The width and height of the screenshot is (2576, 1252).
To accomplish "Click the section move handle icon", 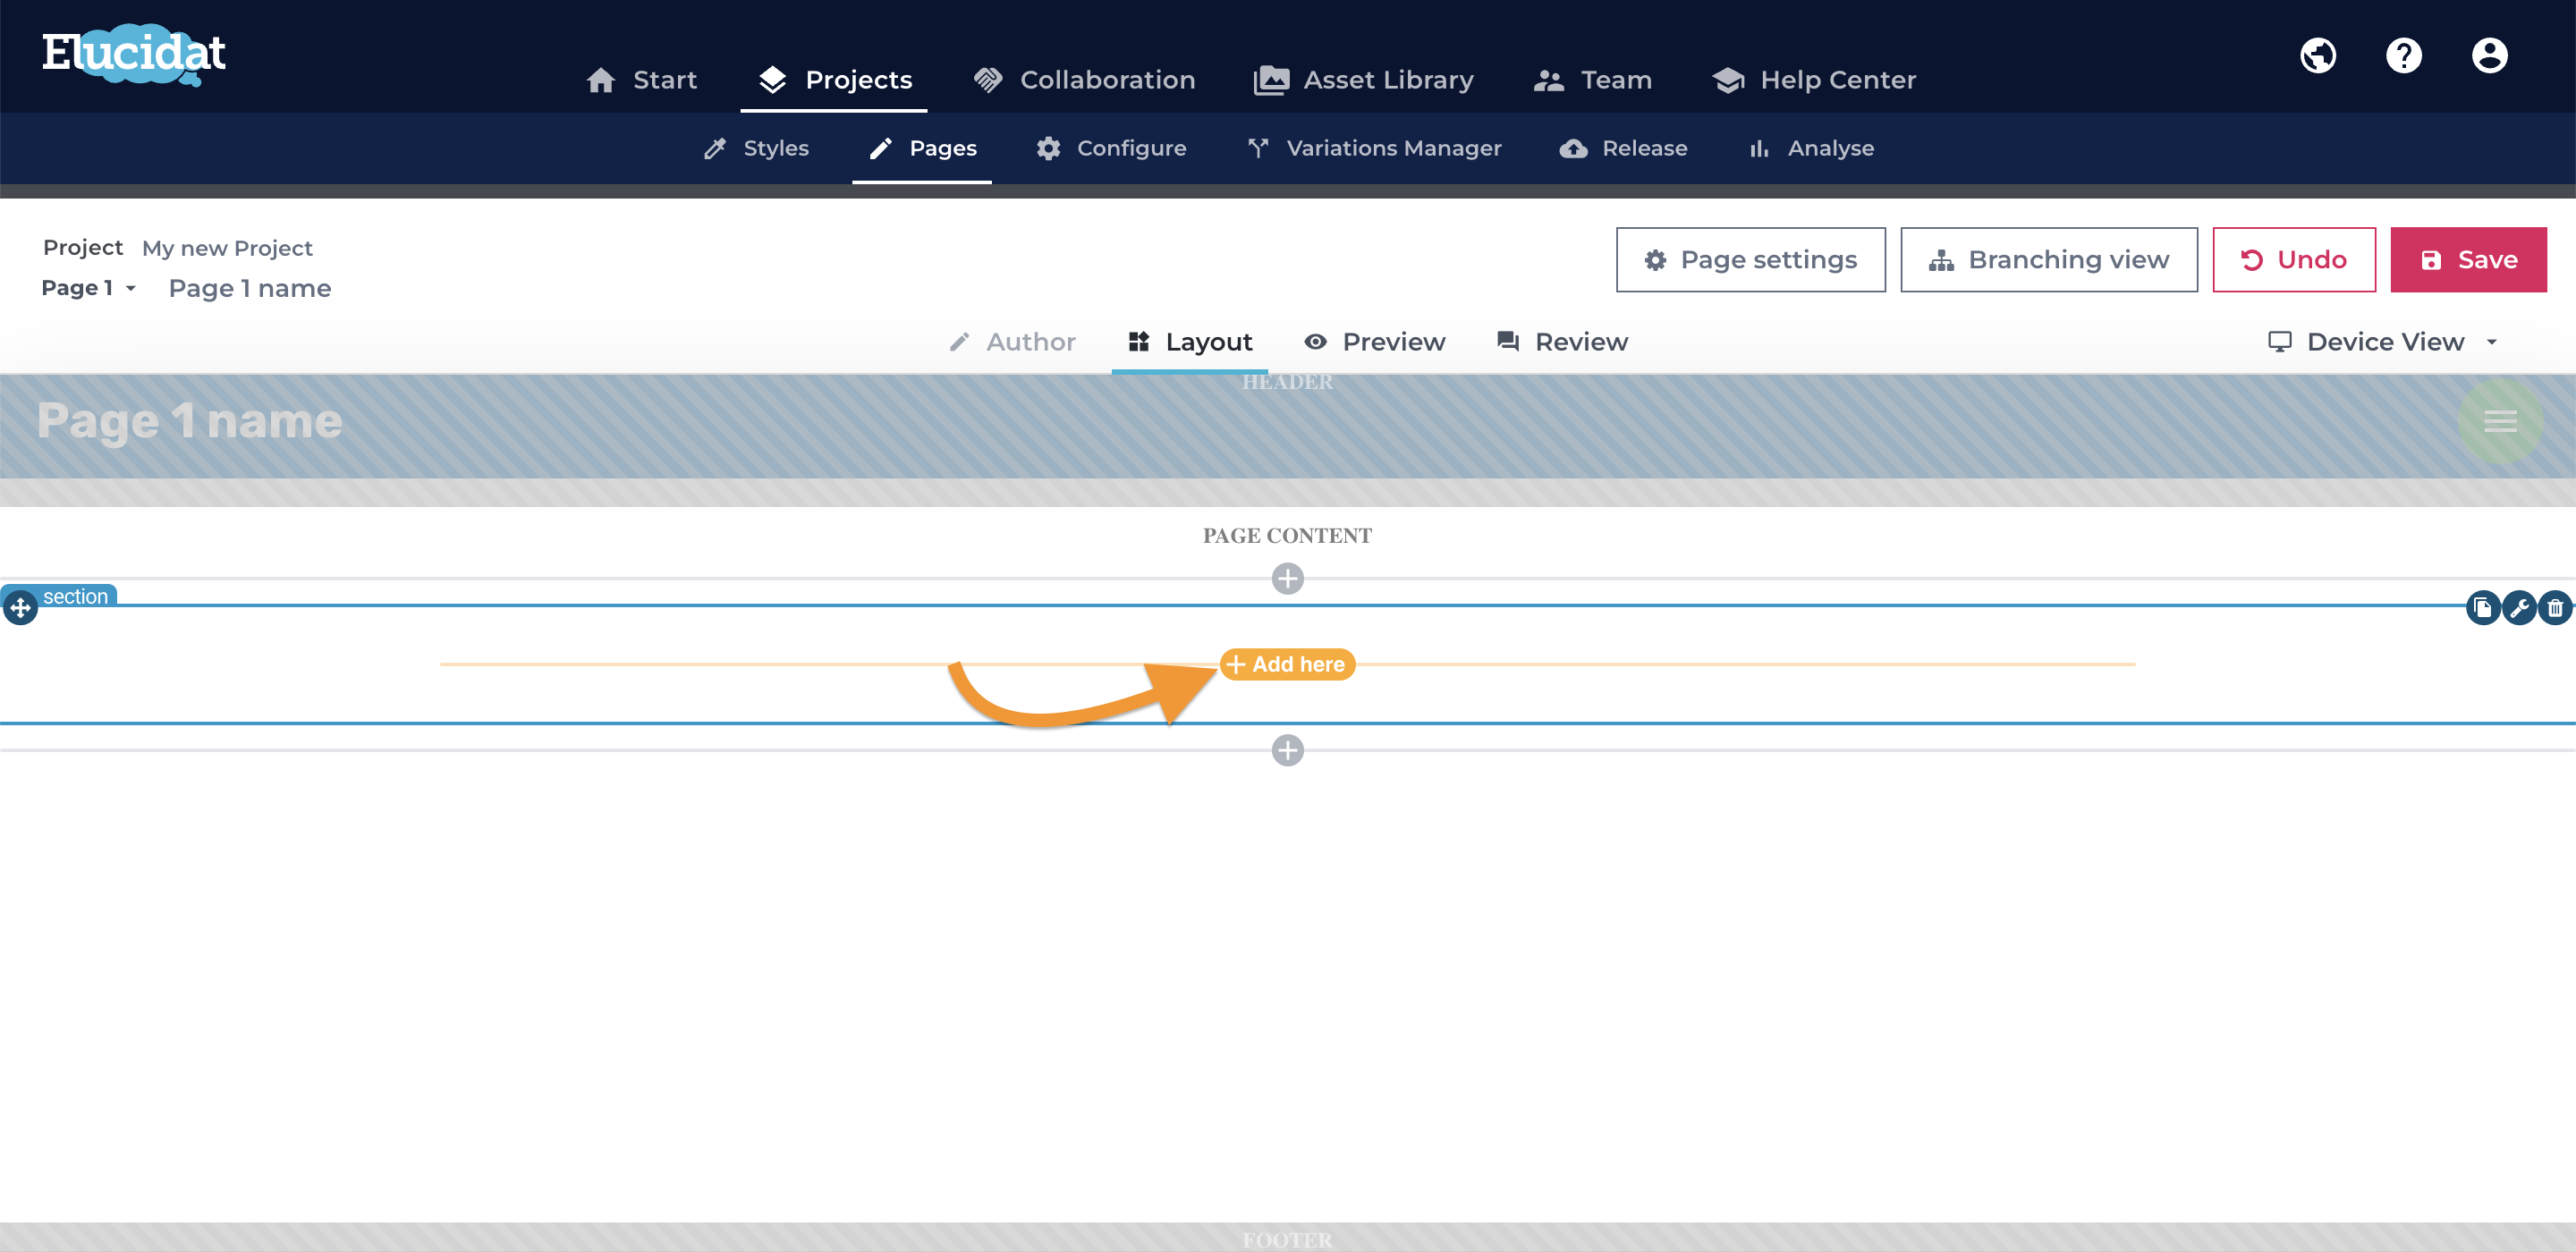I will point(20,607).
